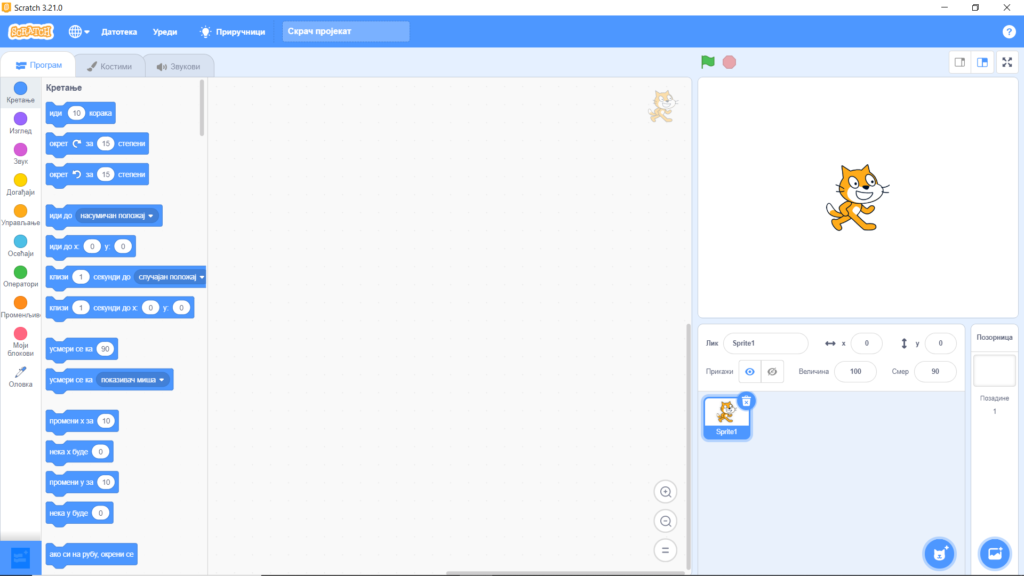Screen dimensions: 1024x576
Task: Click the иди 10 корака block
Action: [80, 114]
